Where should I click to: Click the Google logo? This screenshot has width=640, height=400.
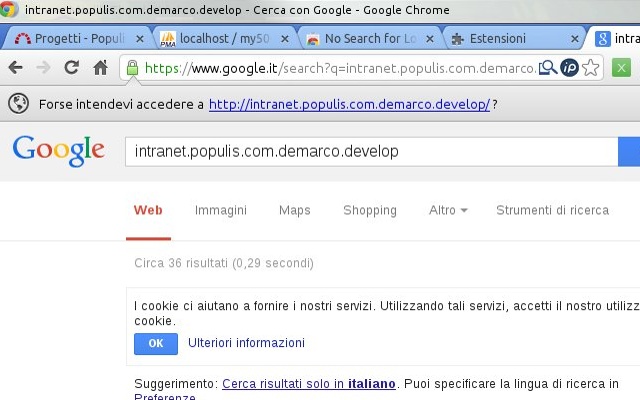[x=59, y=151]
